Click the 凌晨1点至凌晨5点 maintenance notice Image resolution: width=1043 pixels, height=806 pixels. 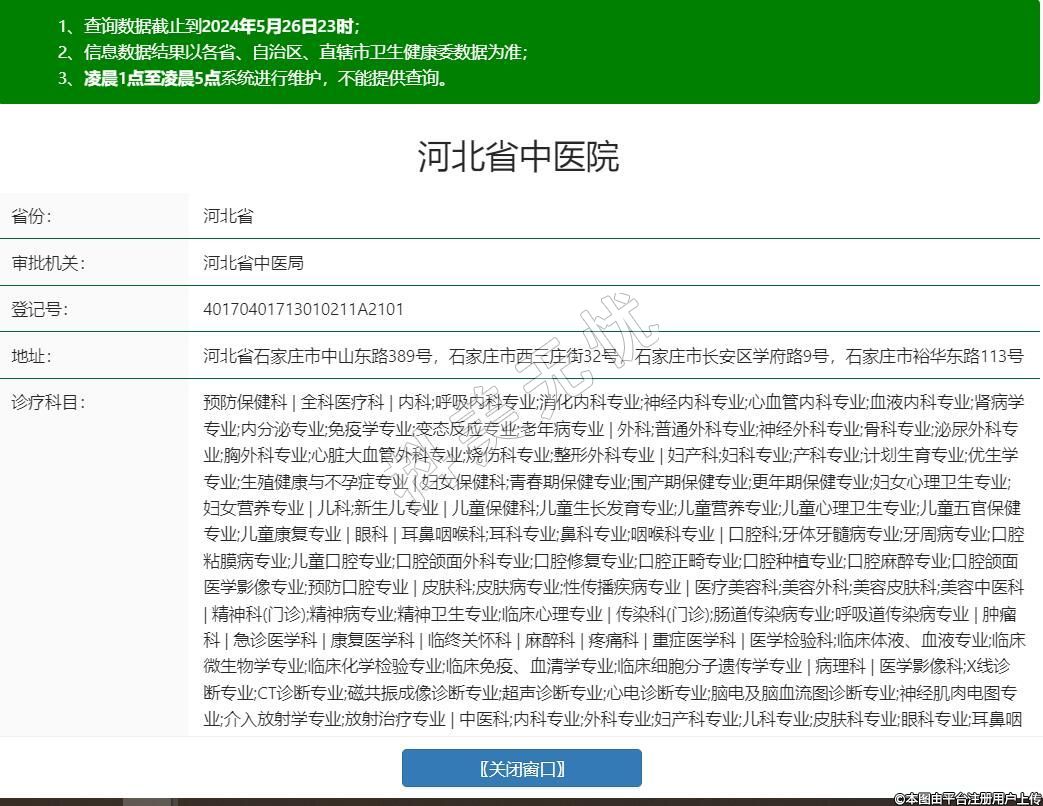click(x=265, y=79)
